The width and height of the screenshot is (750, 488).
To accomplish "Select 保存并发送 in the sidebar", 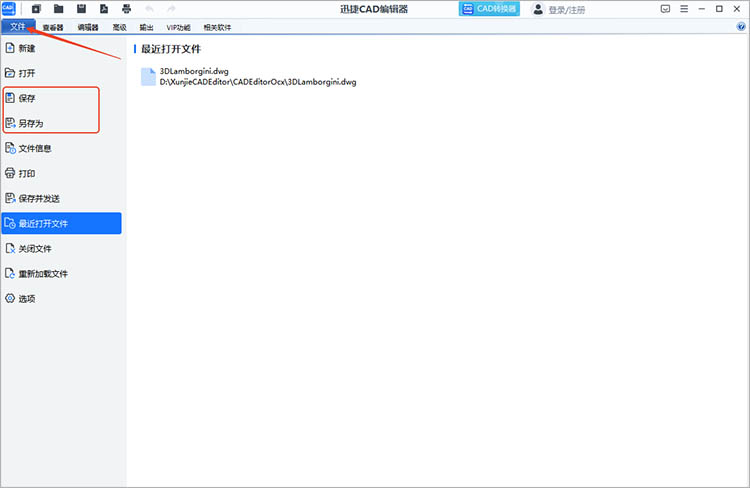I will click(61, 199).
